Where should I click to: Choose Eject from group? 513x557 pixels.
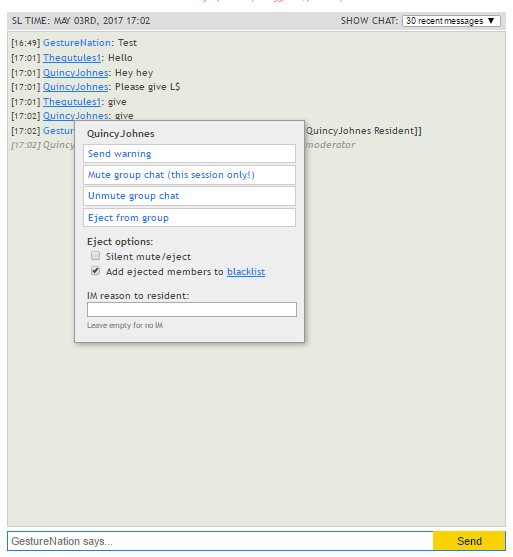189,217
